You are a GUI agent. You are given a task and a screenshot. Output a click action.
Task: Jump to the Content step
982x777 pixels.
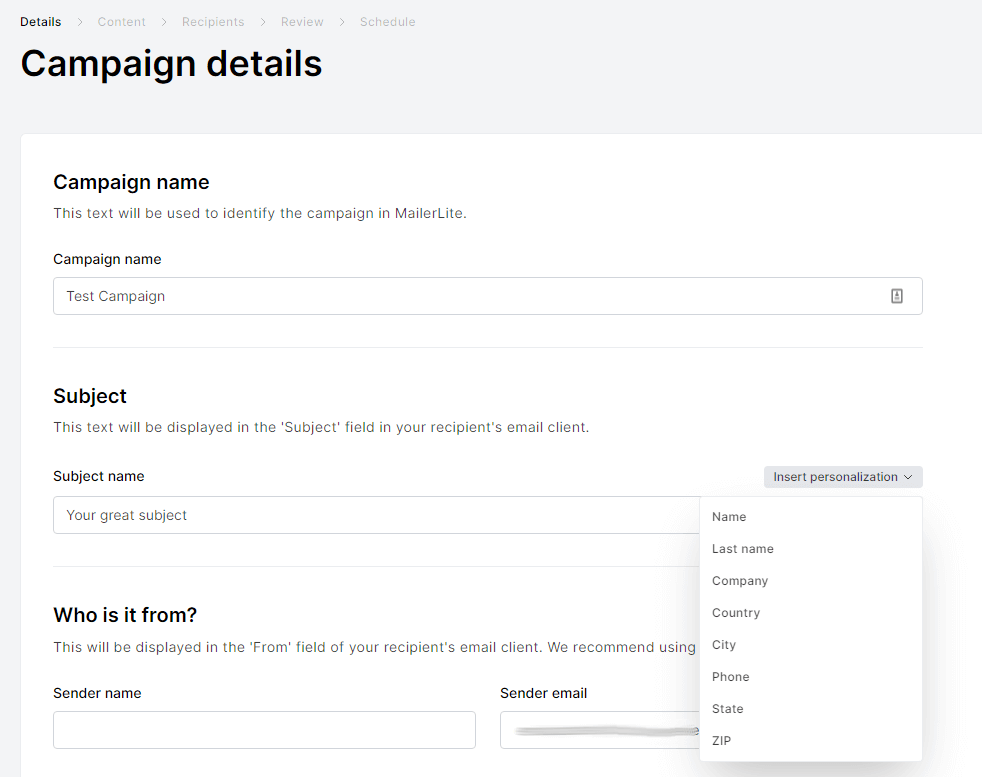point(121,22)
